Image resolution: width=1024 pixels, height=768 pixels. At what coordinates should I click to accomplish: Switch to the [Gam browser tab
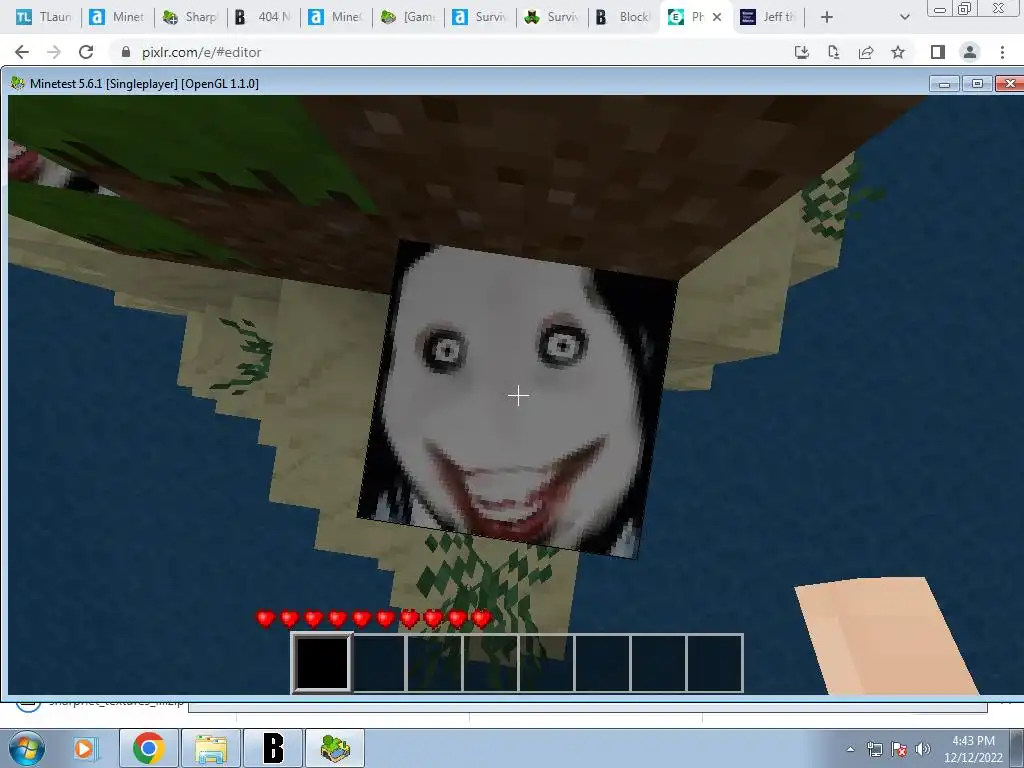click(409, 17)
